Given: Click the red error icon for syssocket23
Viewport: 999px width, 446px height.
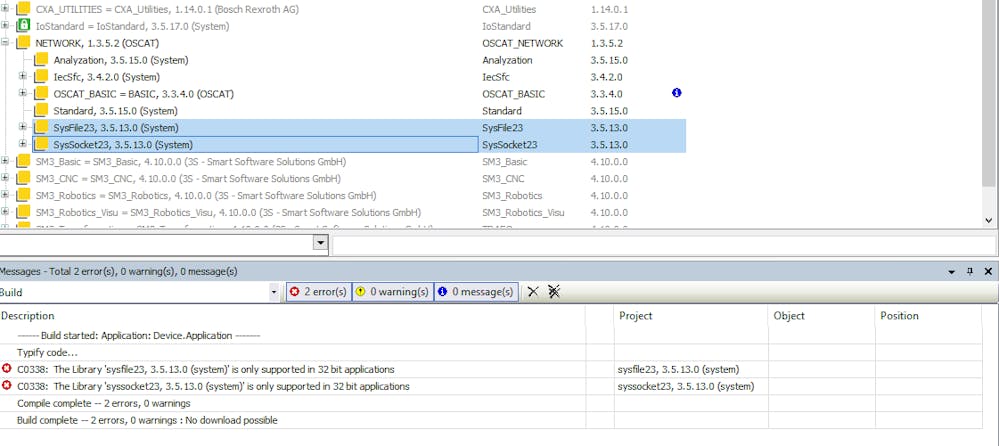Looking at the screenshot, I should (x=7, y=386).
